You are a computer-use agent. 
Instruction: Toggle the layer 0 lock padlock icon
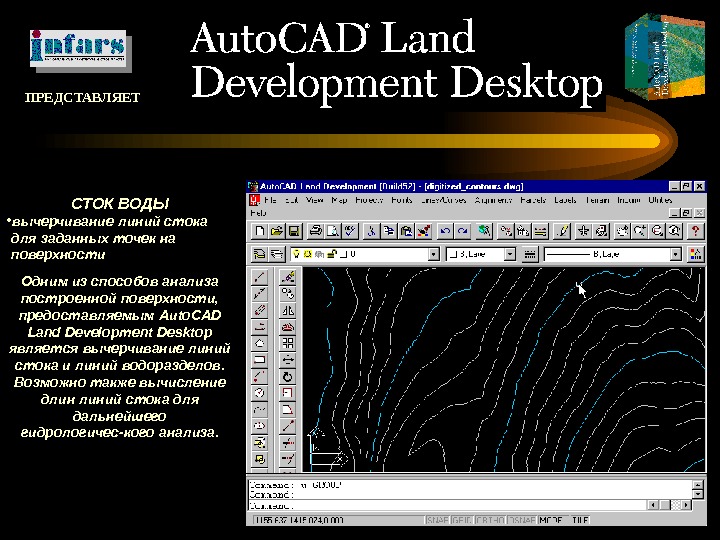[332, 254]
